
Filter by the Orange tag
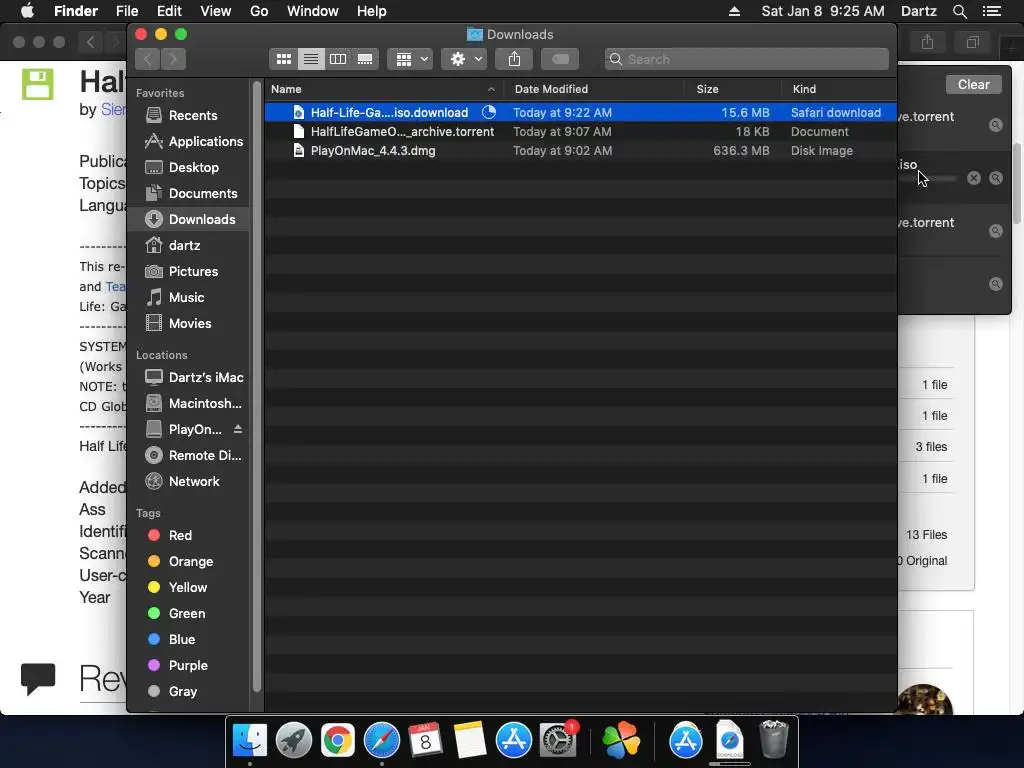coord(189,562)
